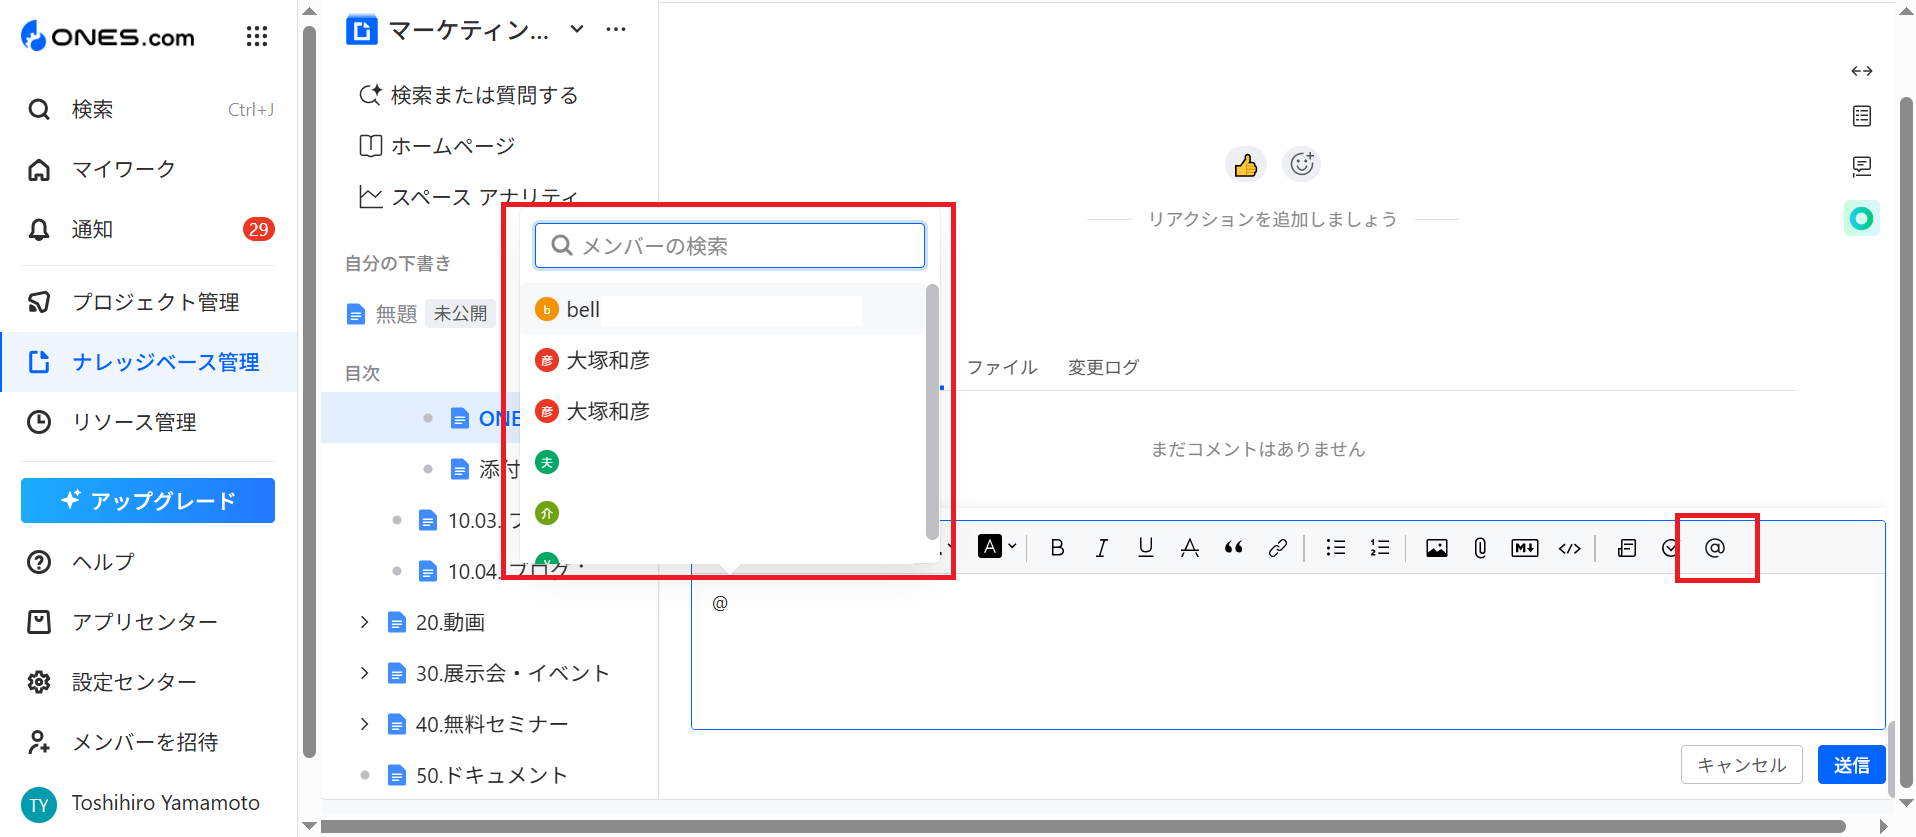
Task: Click inside the comment text area
Action: point(1288,651)
